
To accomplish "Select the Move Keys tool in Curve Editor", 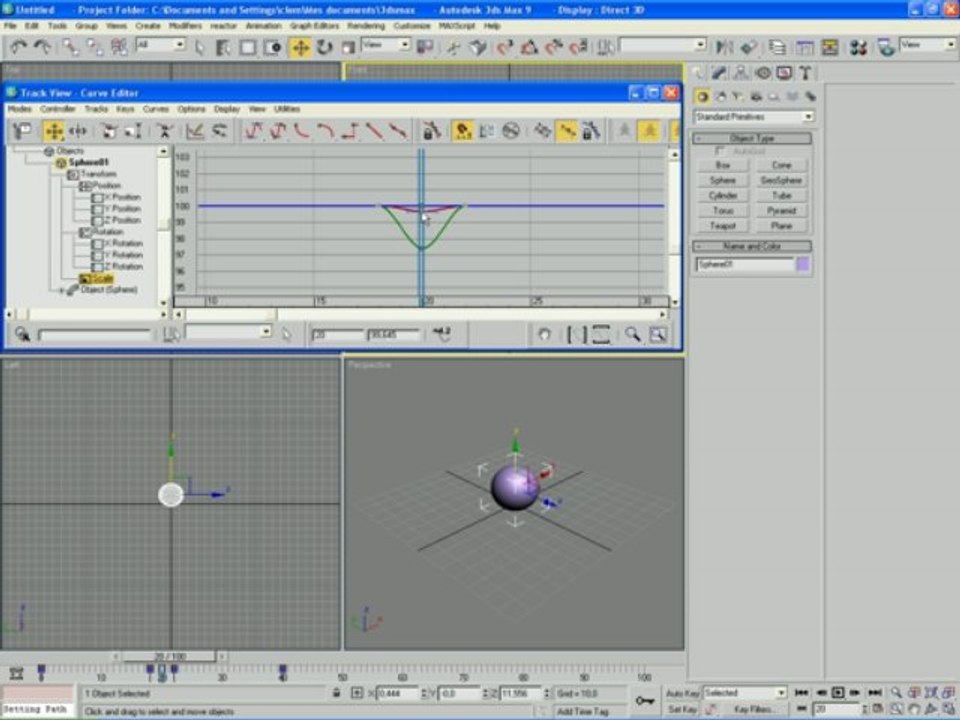I will coord(53,131).
